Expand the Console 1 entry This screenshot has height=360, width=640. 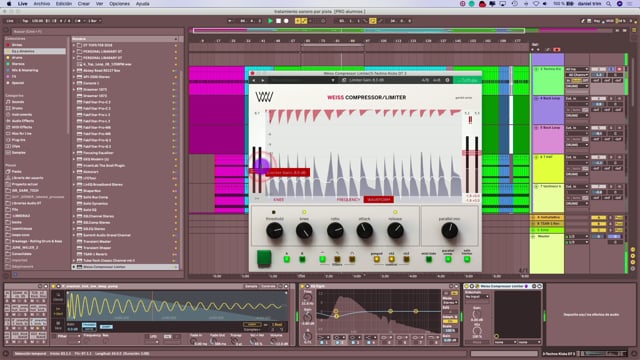(x=74, y=83)
